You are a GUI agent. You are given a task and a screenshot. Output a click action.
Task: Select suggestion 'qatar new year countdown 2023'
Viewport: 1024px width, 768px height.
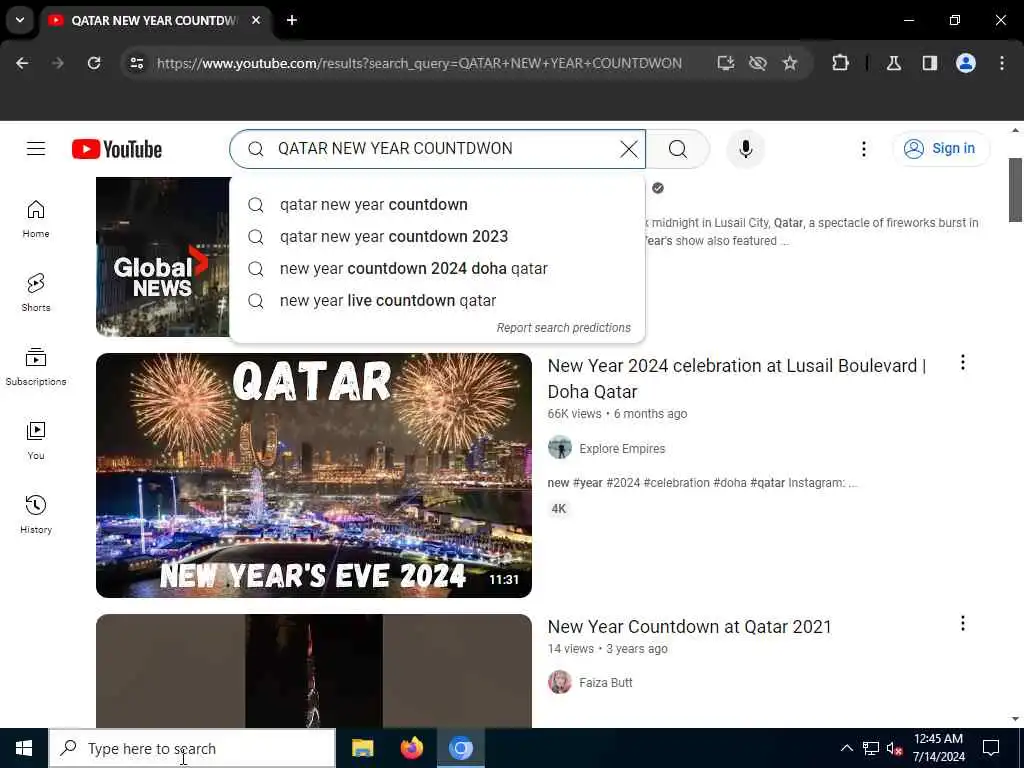click(x=437, y=236)
